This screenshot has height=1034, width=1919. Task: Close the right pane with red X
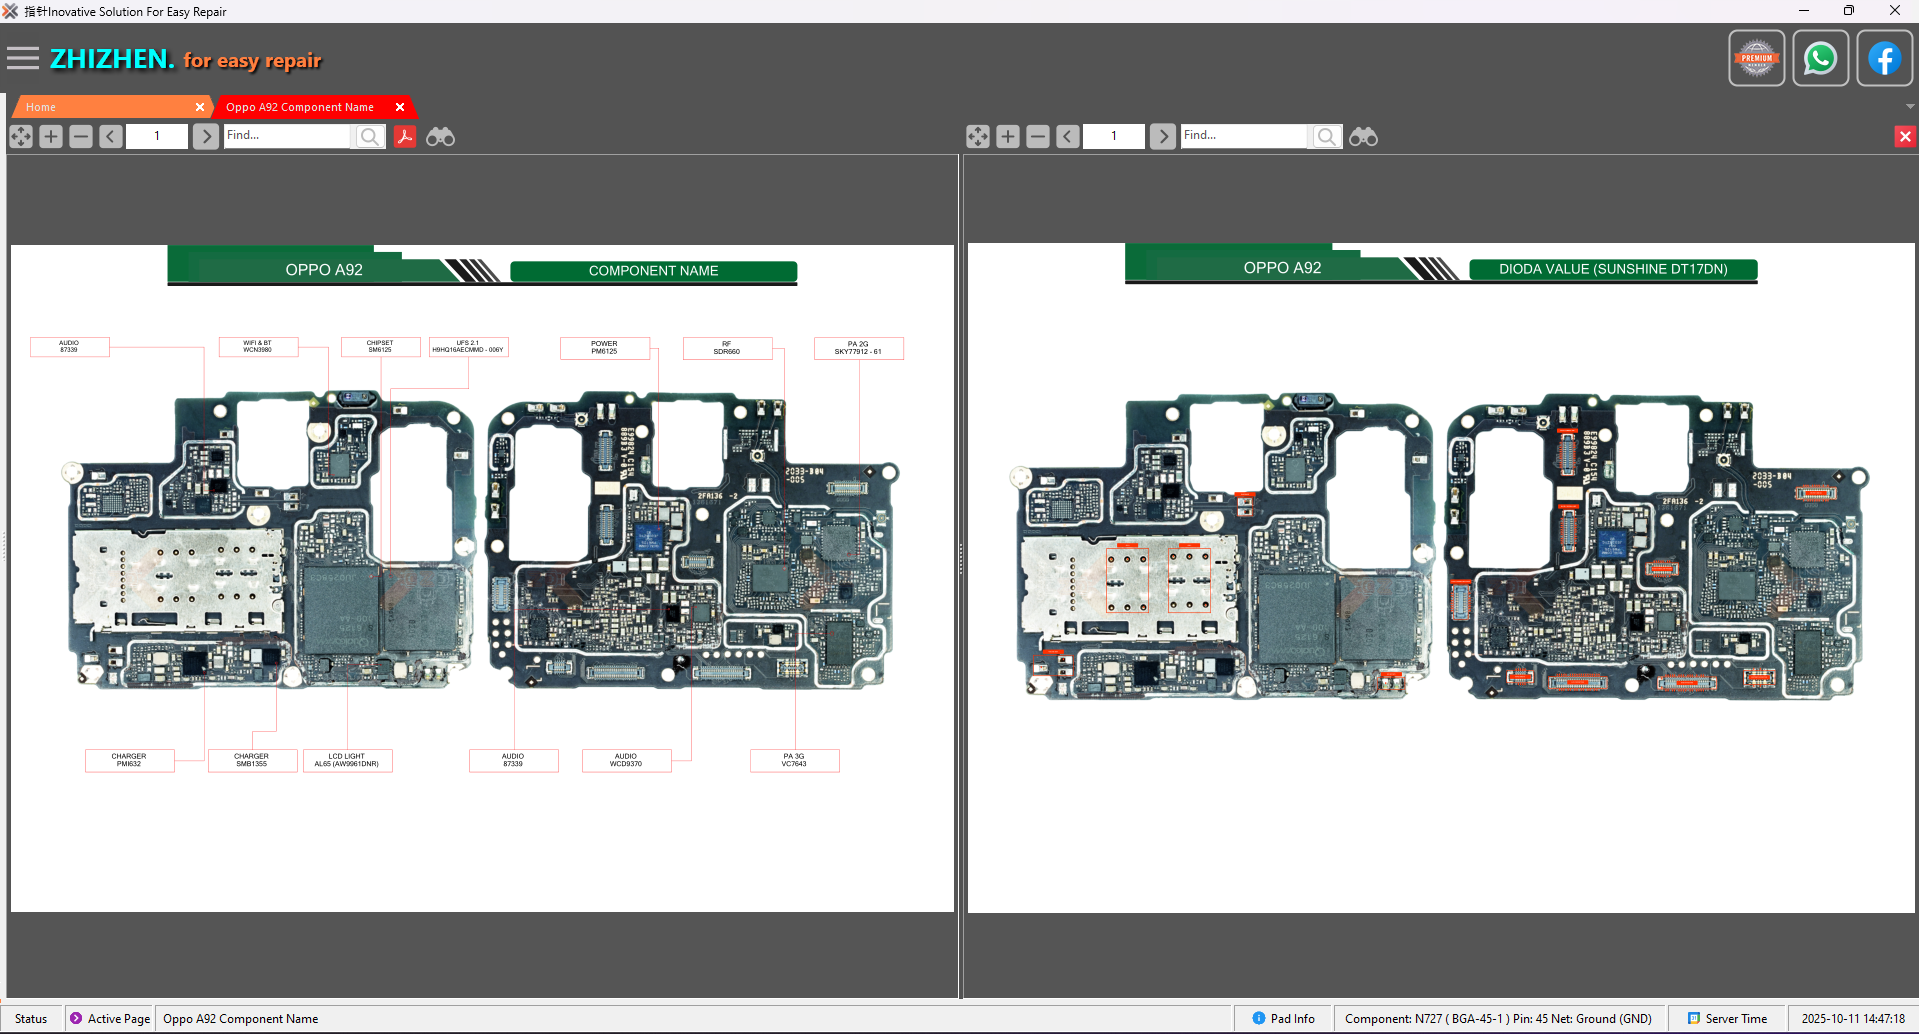pos(1905,136)
